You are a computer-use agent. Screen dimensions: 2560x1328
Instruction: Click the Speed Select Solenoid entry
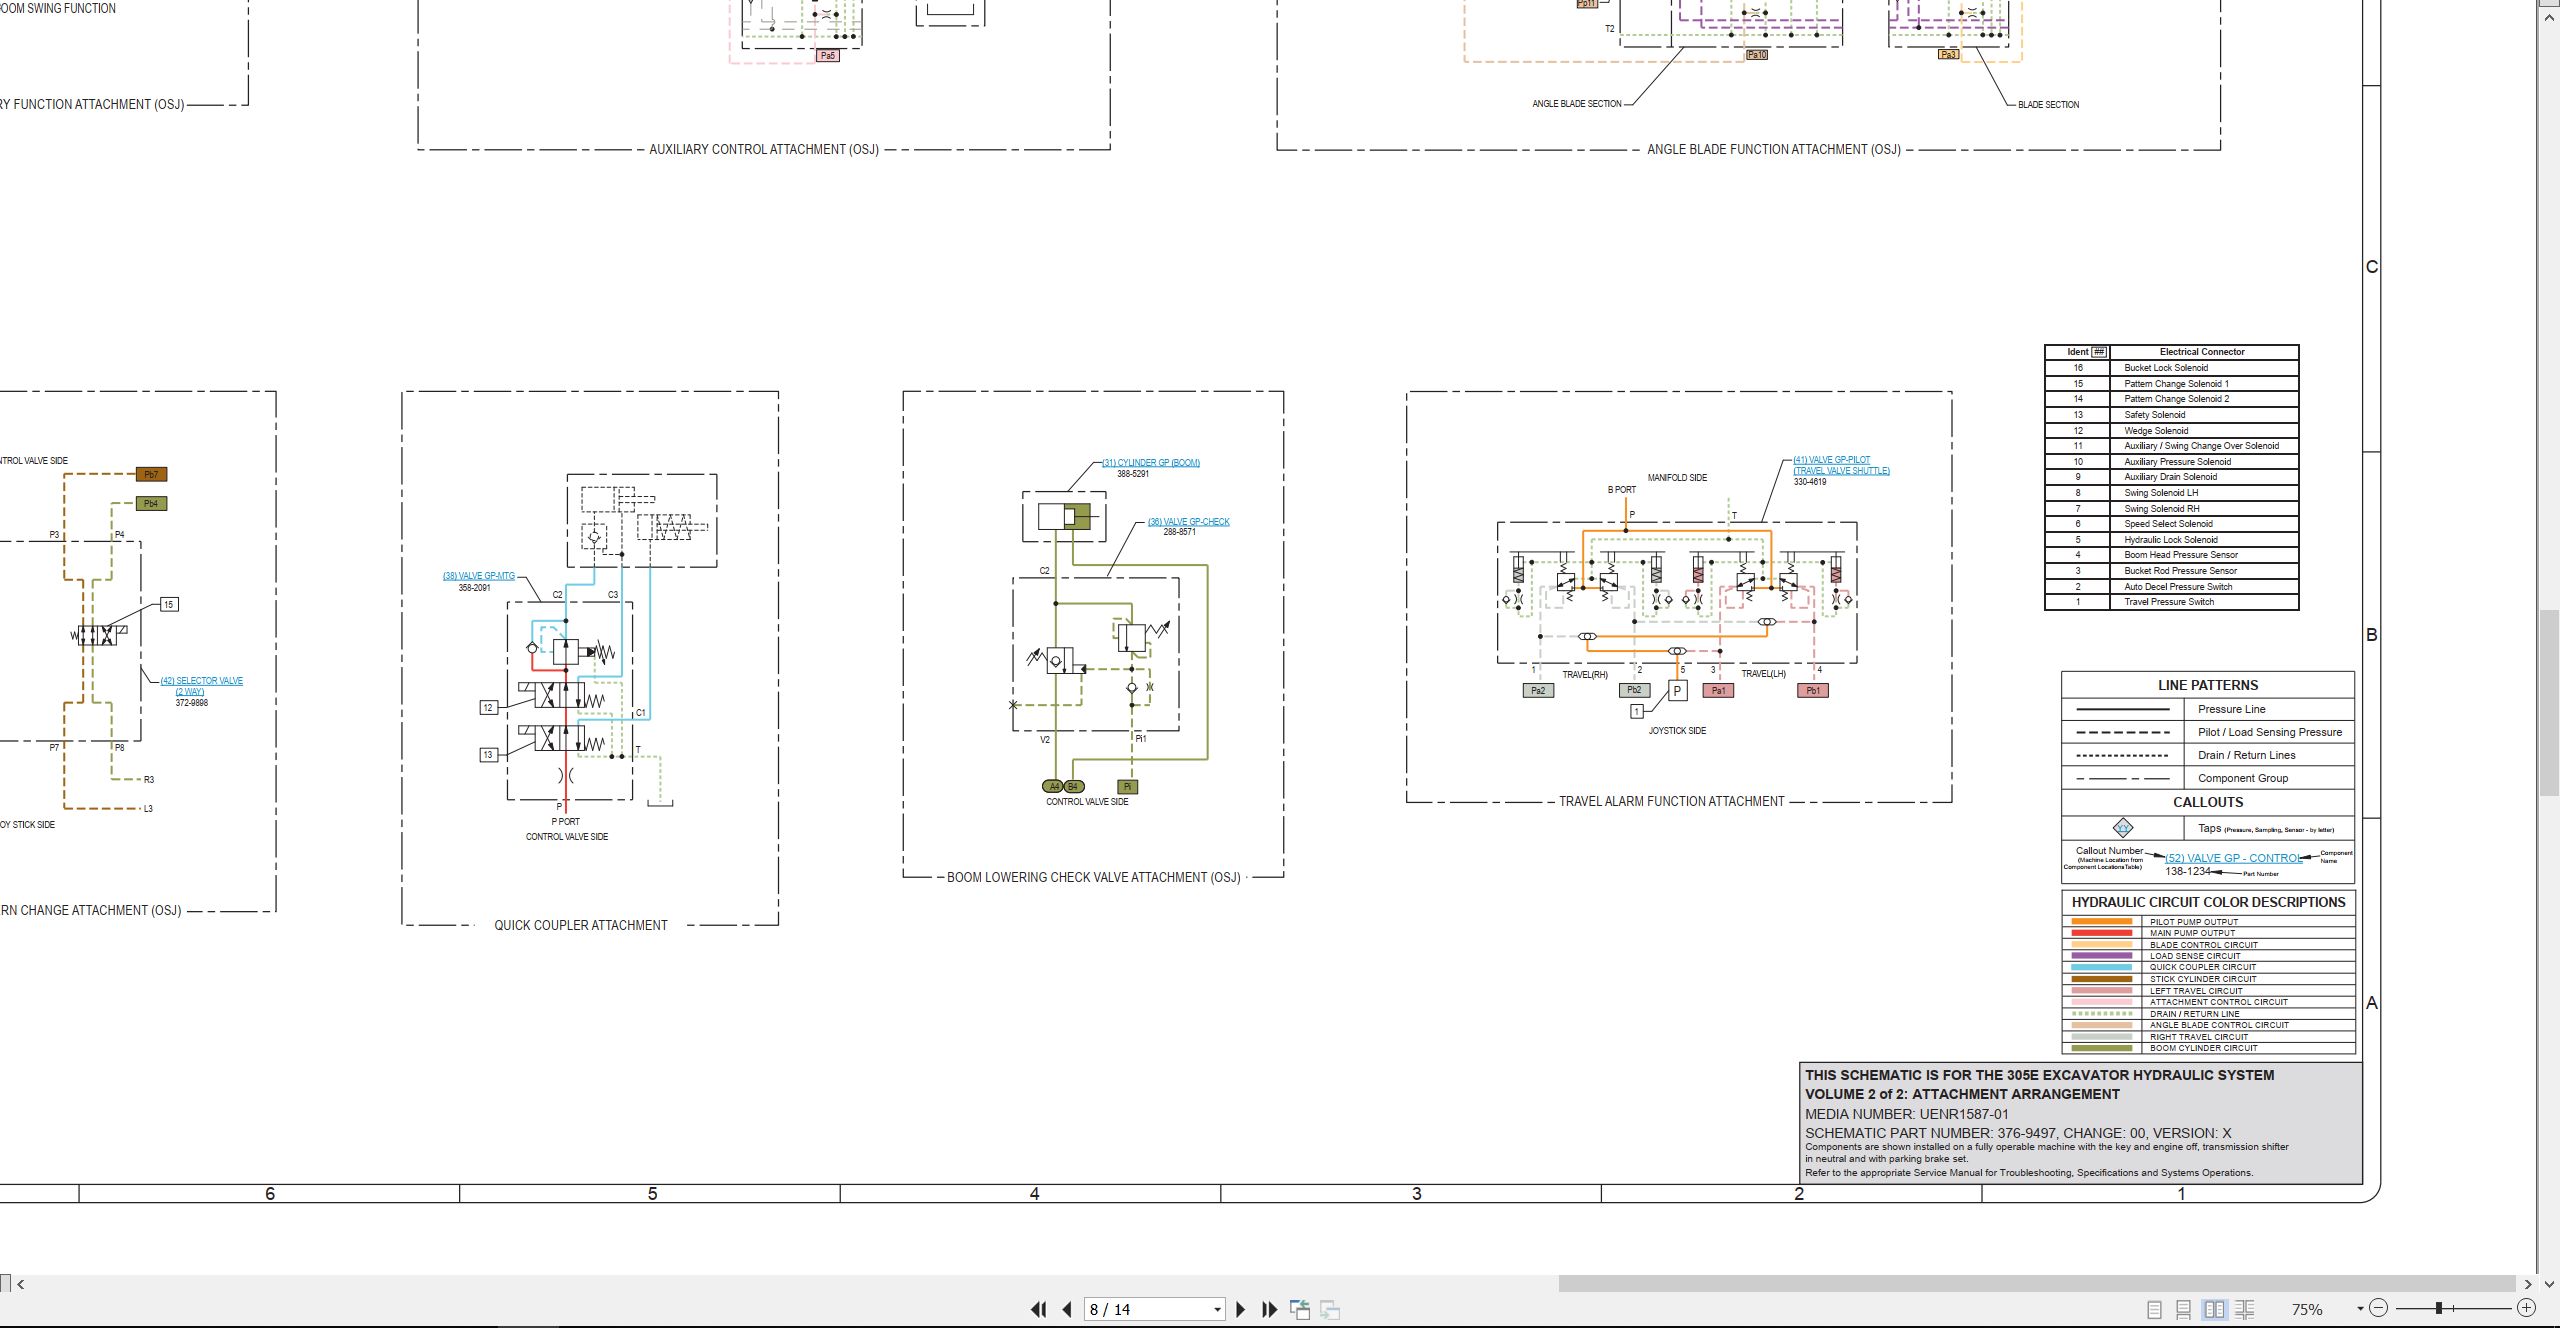pyautogui.click(x=2168, y=524)
